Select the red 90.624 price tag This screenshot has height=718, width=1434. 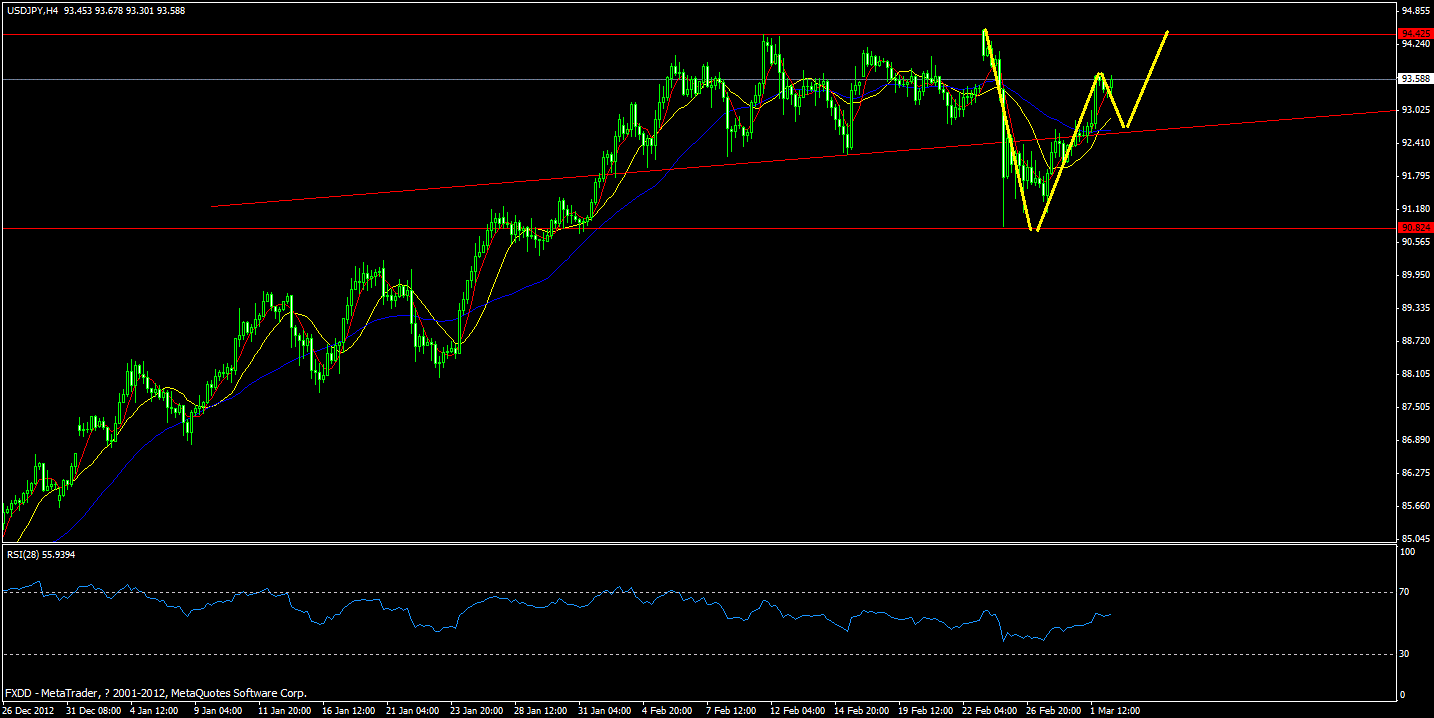click(x=1416, y=229)
